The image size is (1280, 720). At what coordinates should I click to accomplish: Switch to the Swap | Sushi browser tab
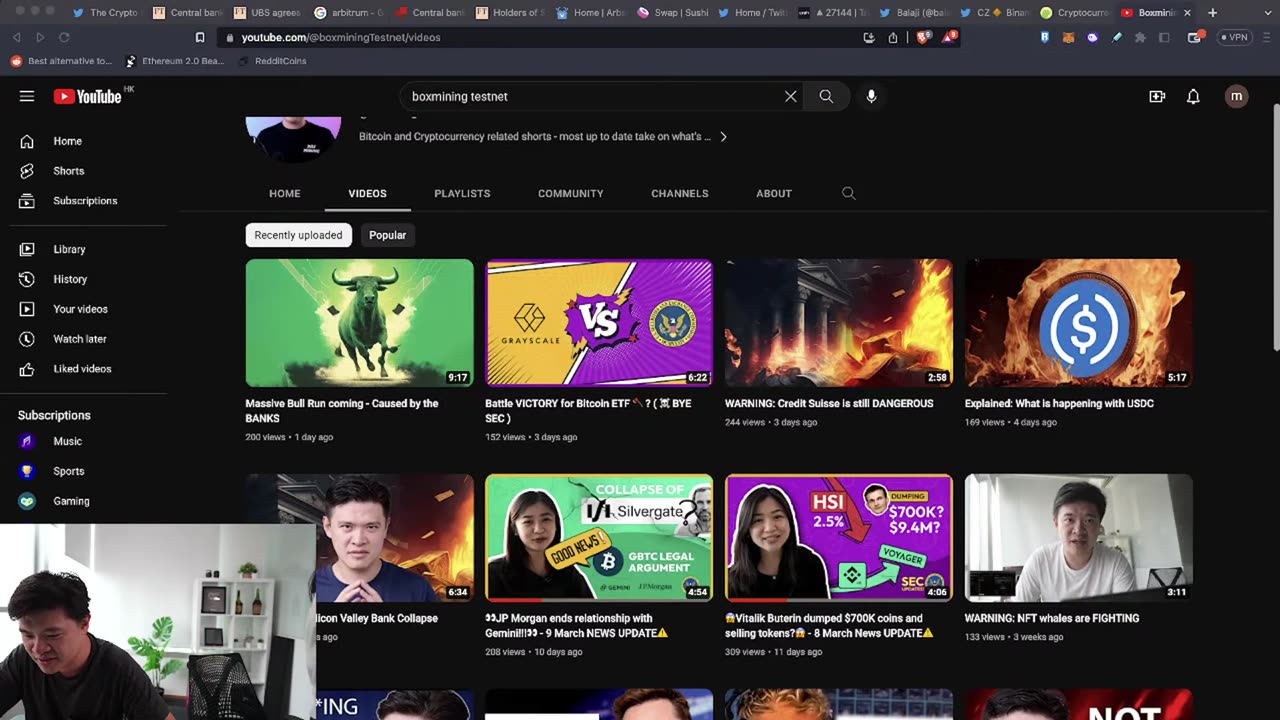(x=671, y=13)
